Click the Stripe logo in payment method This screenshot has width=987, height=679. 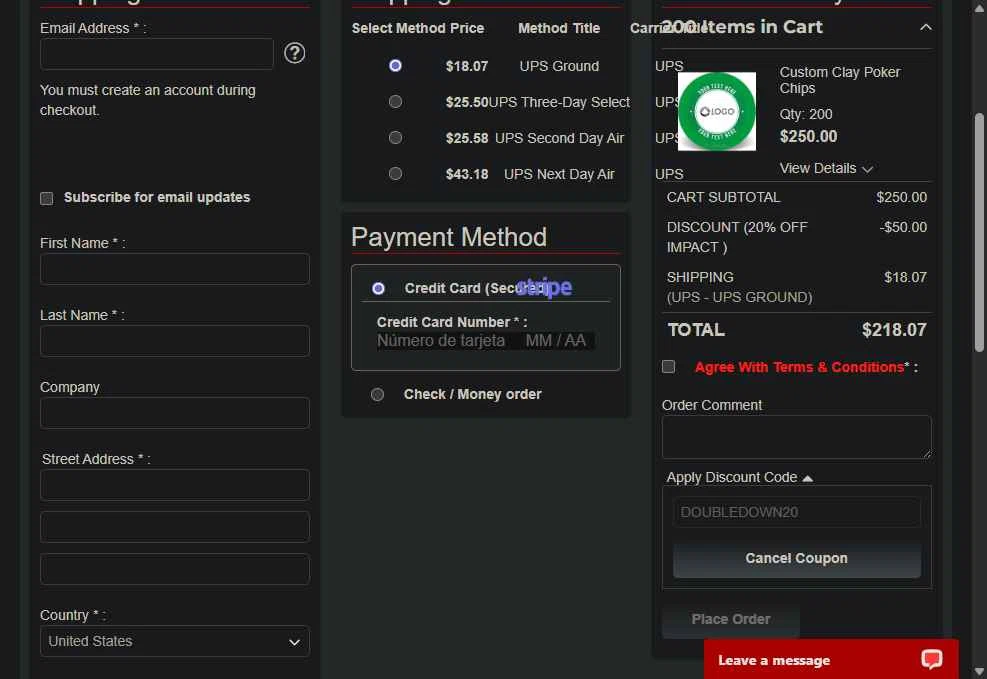(544, 287)
